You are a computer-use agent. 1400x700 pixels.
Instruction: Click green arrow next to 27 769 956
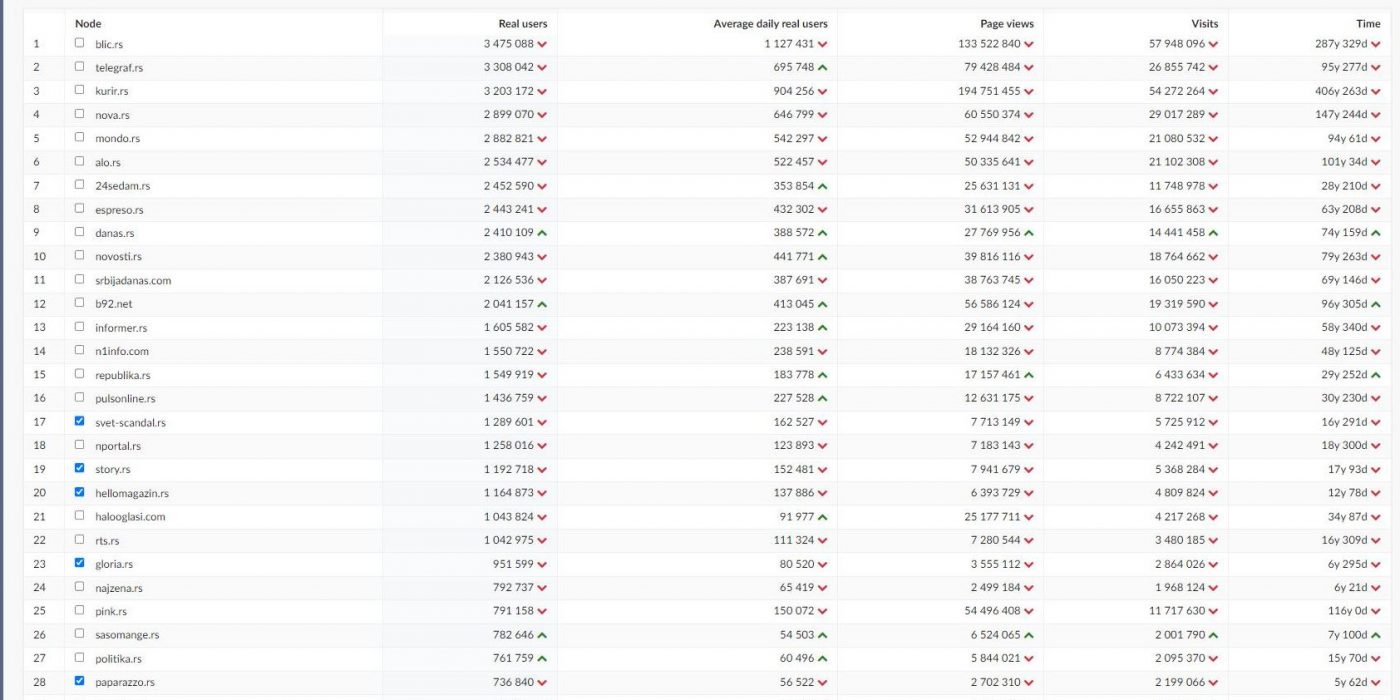[x=1028, y=233]
